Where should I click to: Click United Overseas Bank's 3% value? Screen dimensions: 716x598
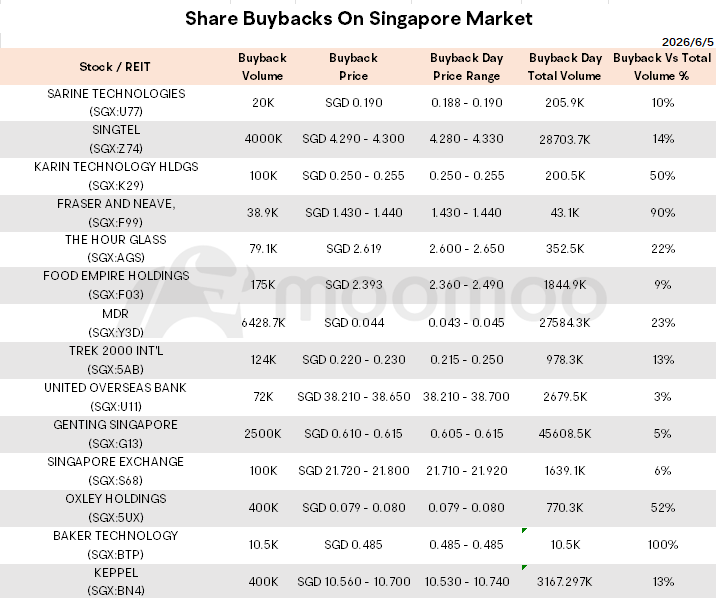(x=663, y=397)
